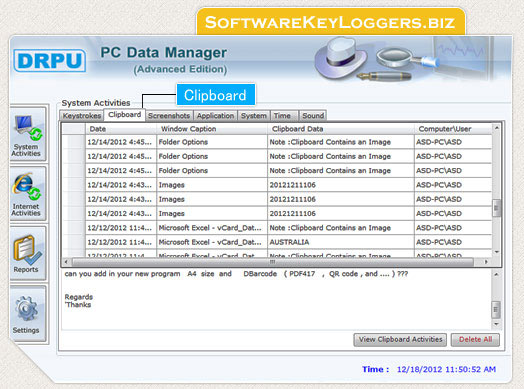Click the Delete All button
This screenshot has height=389, width=524.
[x=475, y=340]
